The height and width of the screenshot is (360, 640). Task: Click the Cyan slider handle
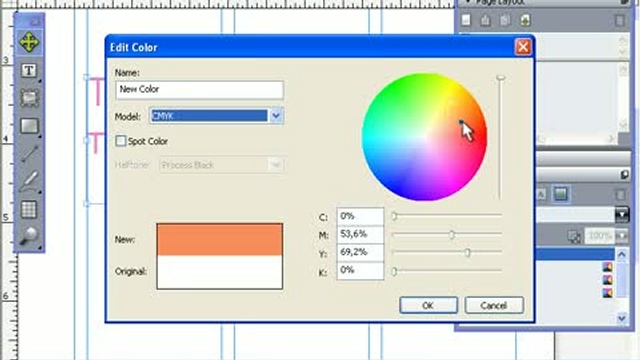tap(394, 216)
